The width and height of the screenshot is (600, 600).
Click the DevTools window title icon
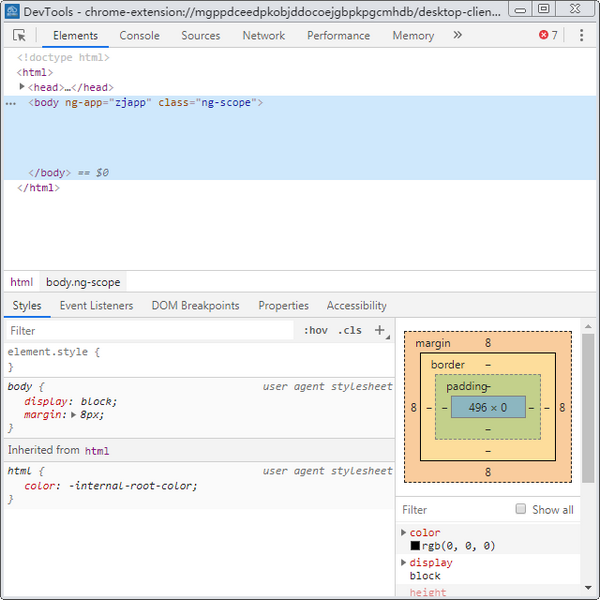click(12, 9)
